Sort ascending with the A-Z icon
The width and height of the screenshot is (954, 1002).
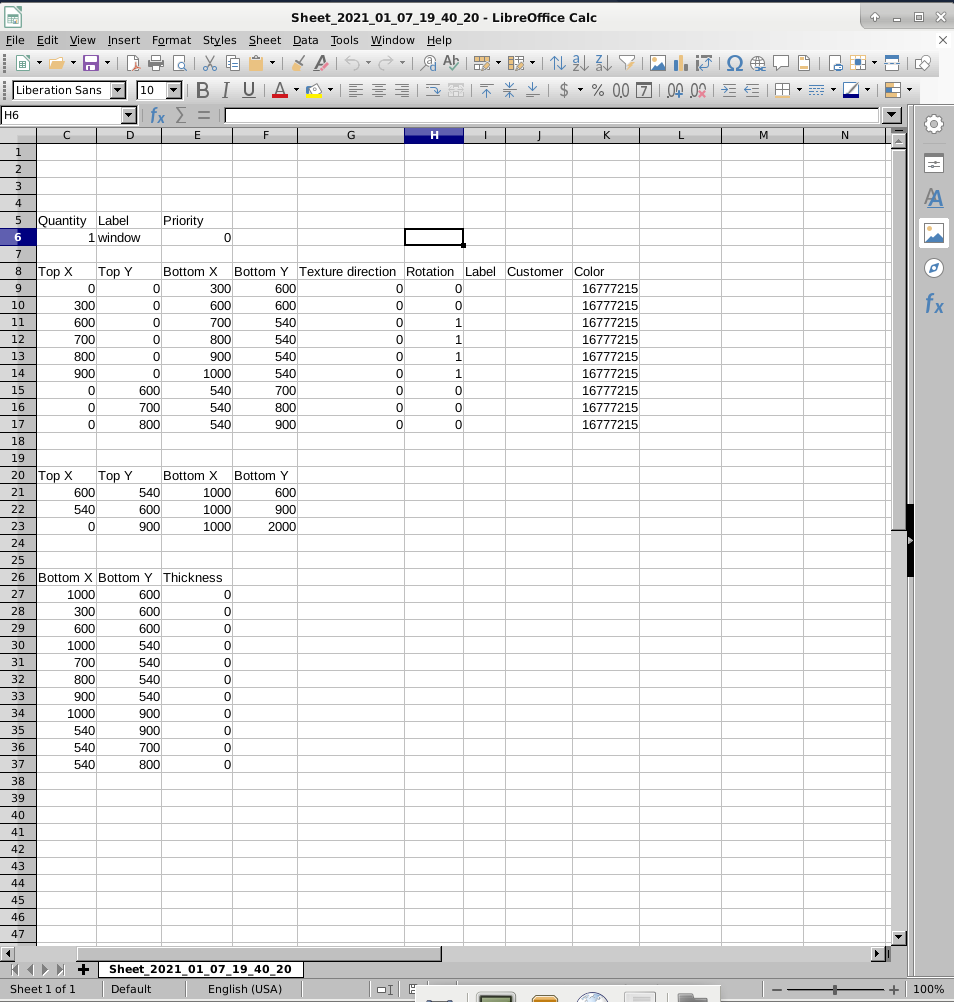[x=580, y=63]
